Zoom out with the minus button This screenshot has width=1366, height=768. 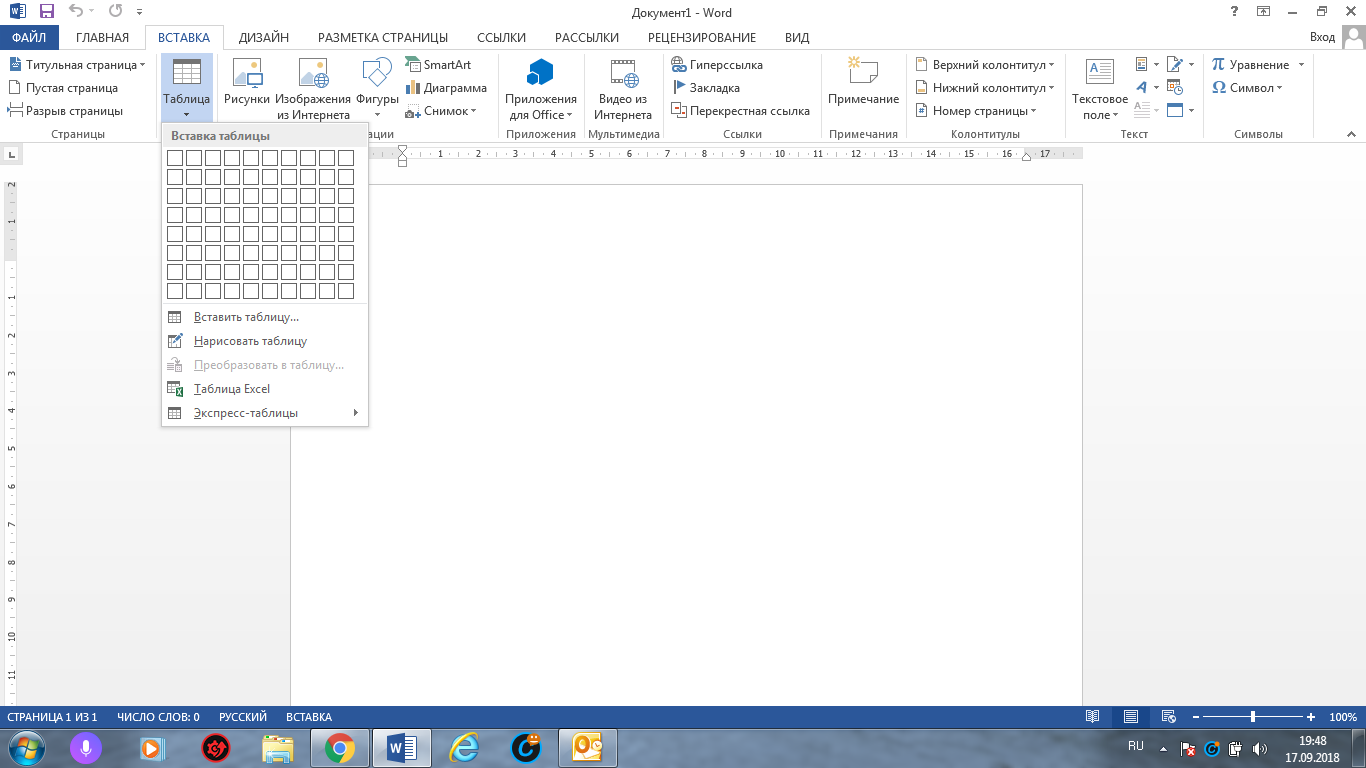pos(1196,717)
